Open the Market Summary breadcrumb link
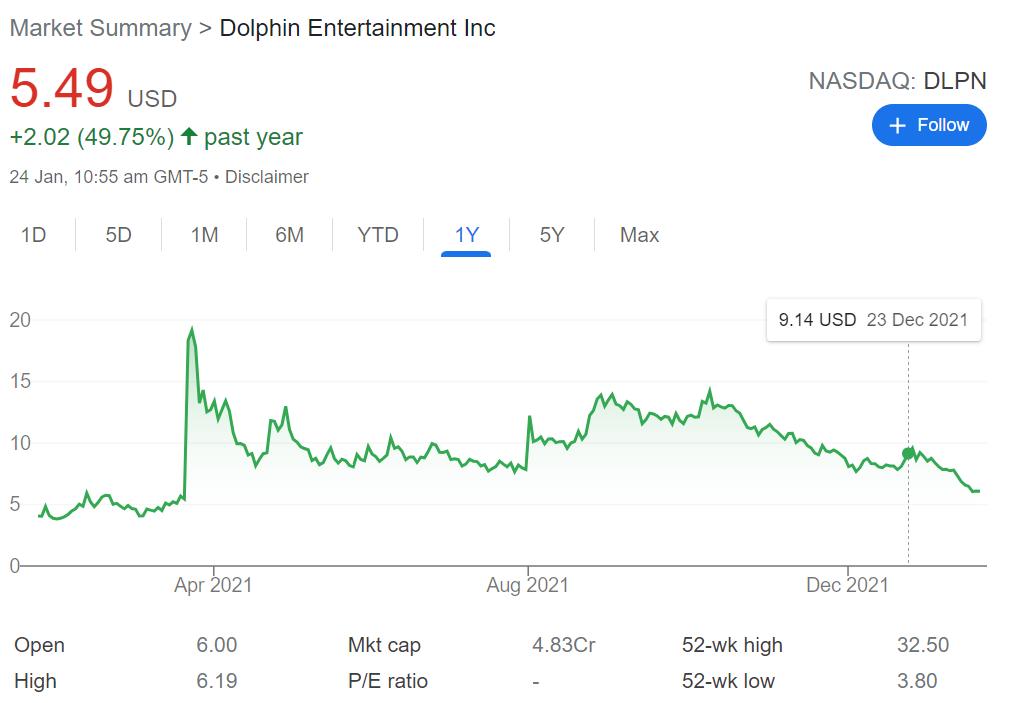1021x703 pixels. 101,28
